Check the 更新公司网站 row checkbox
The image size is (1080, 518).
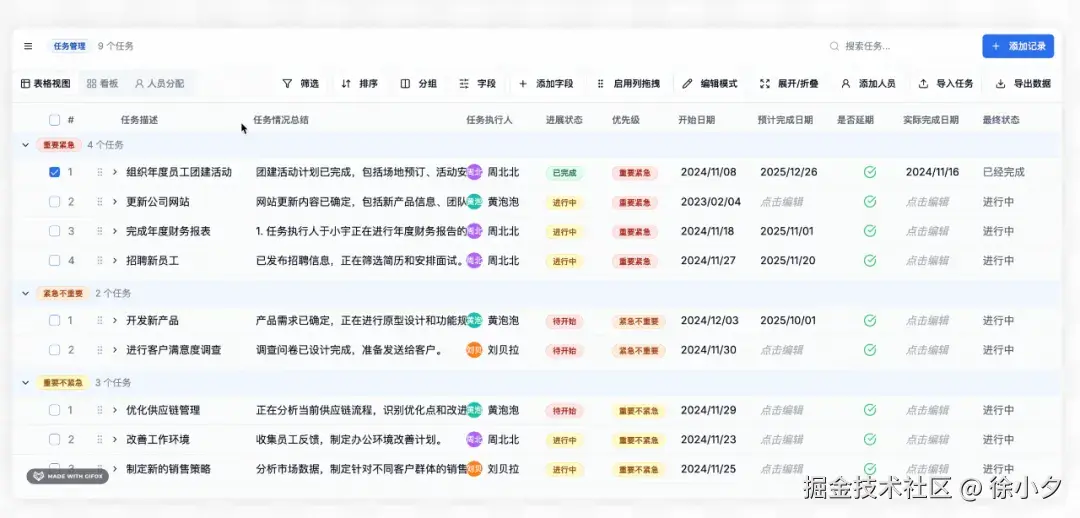pyautogui.click(x=54, y=202)
